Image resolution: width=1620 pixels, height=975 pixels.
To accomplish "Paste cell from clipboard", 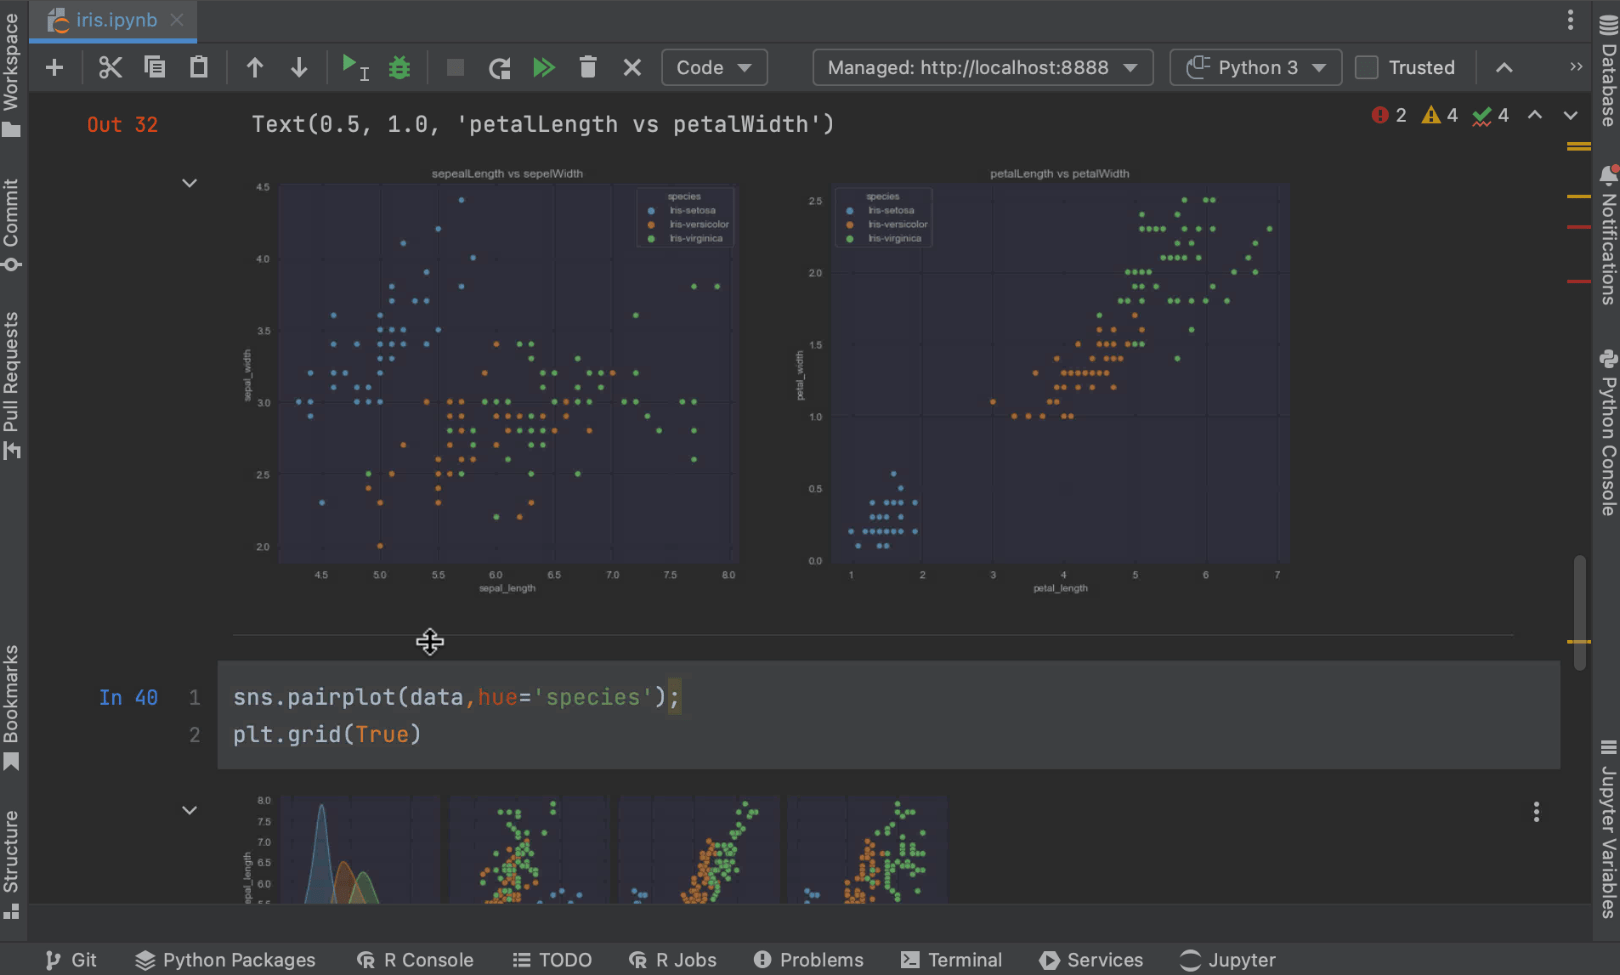I will pyautogui.click(x=199, y=68).
